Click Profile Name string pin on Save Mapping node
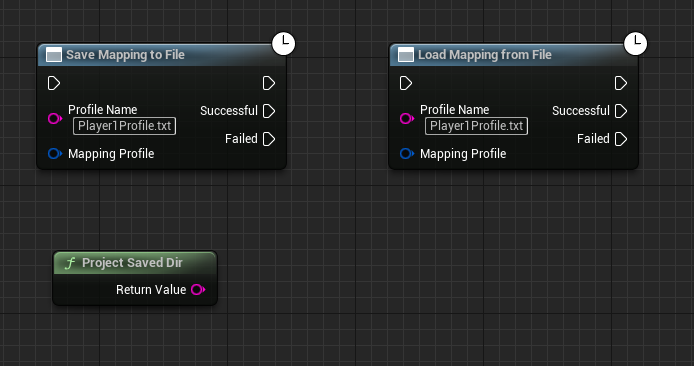The width and height of the screenshot is (694, 366). pyautogui.click(x=55, y=119)
